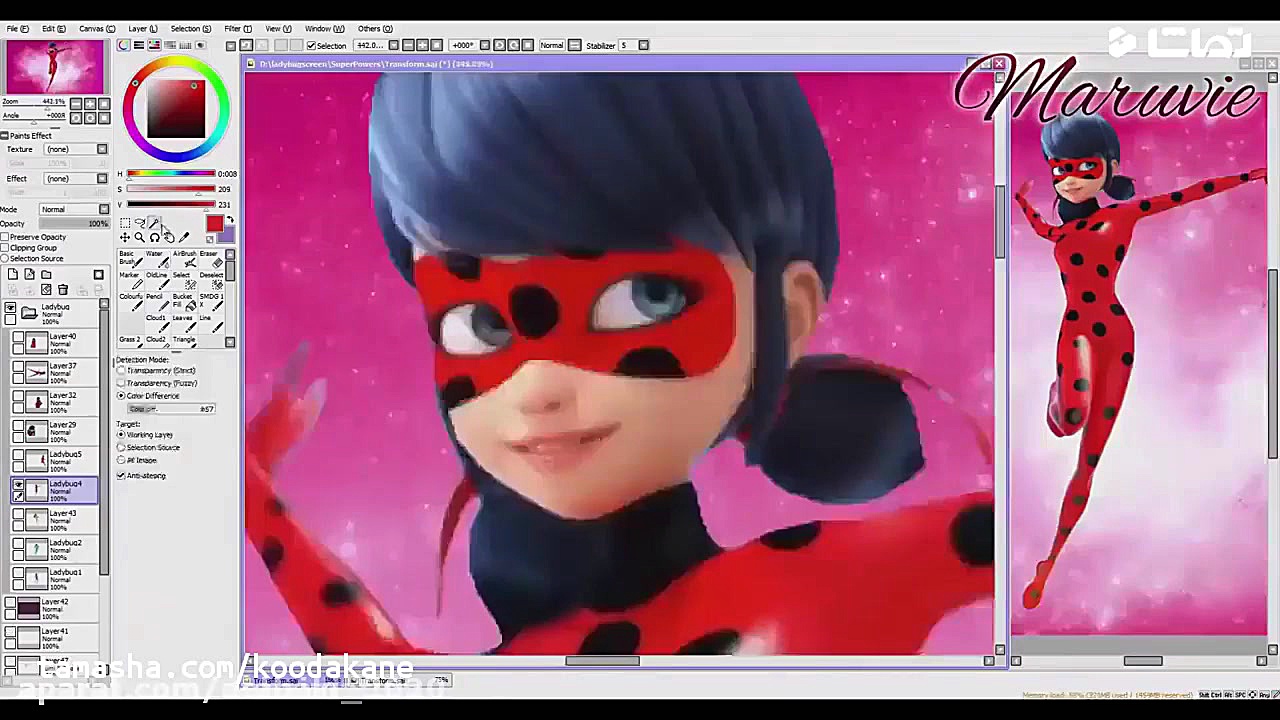The width and height of the screenshot is (1280, 720).
Task: Create a new linework layer
Action: (29, 274)
